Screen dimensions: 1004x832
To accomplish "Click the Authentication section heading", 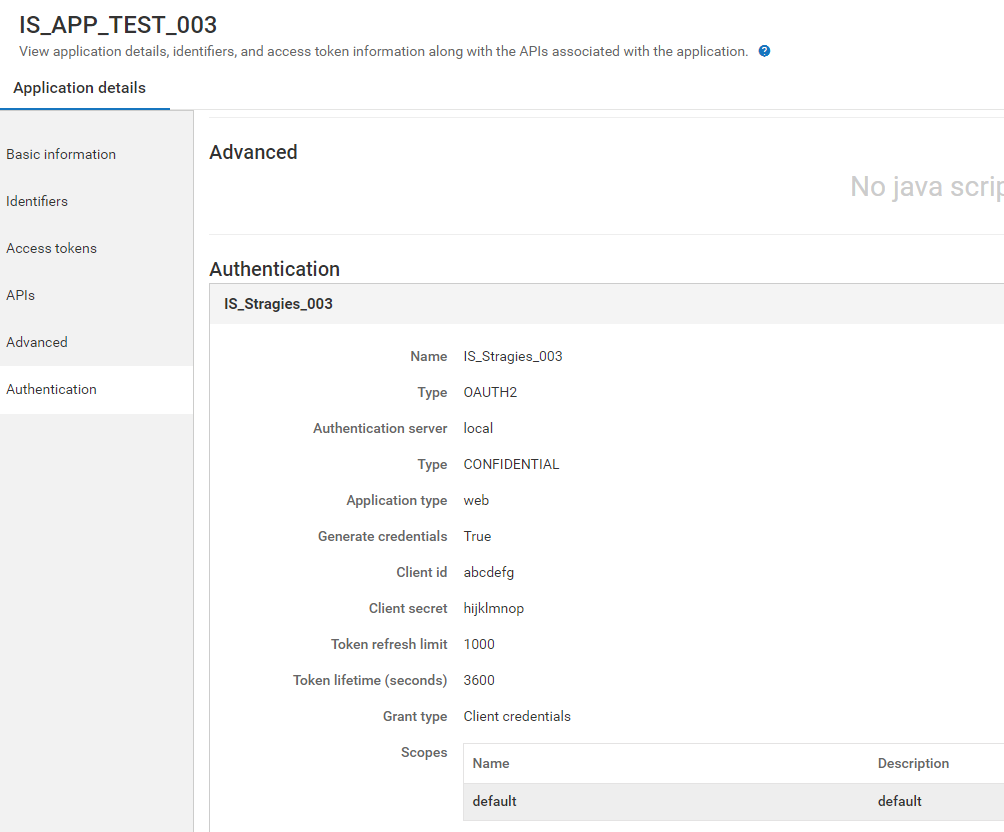I will coord(275,269).
